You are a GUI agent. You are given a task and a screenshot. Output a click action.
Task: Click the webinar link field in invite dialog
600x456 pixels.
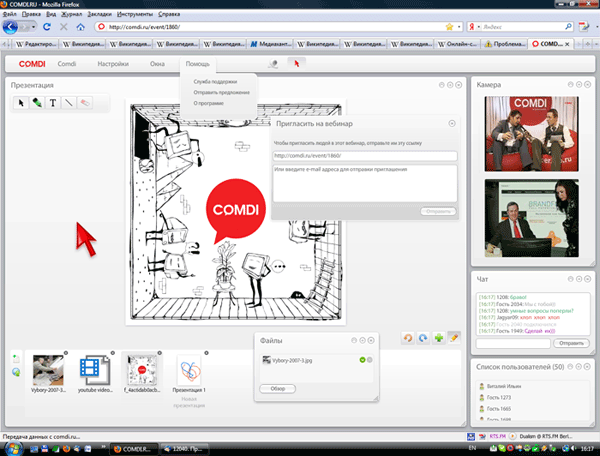point(365,156)
